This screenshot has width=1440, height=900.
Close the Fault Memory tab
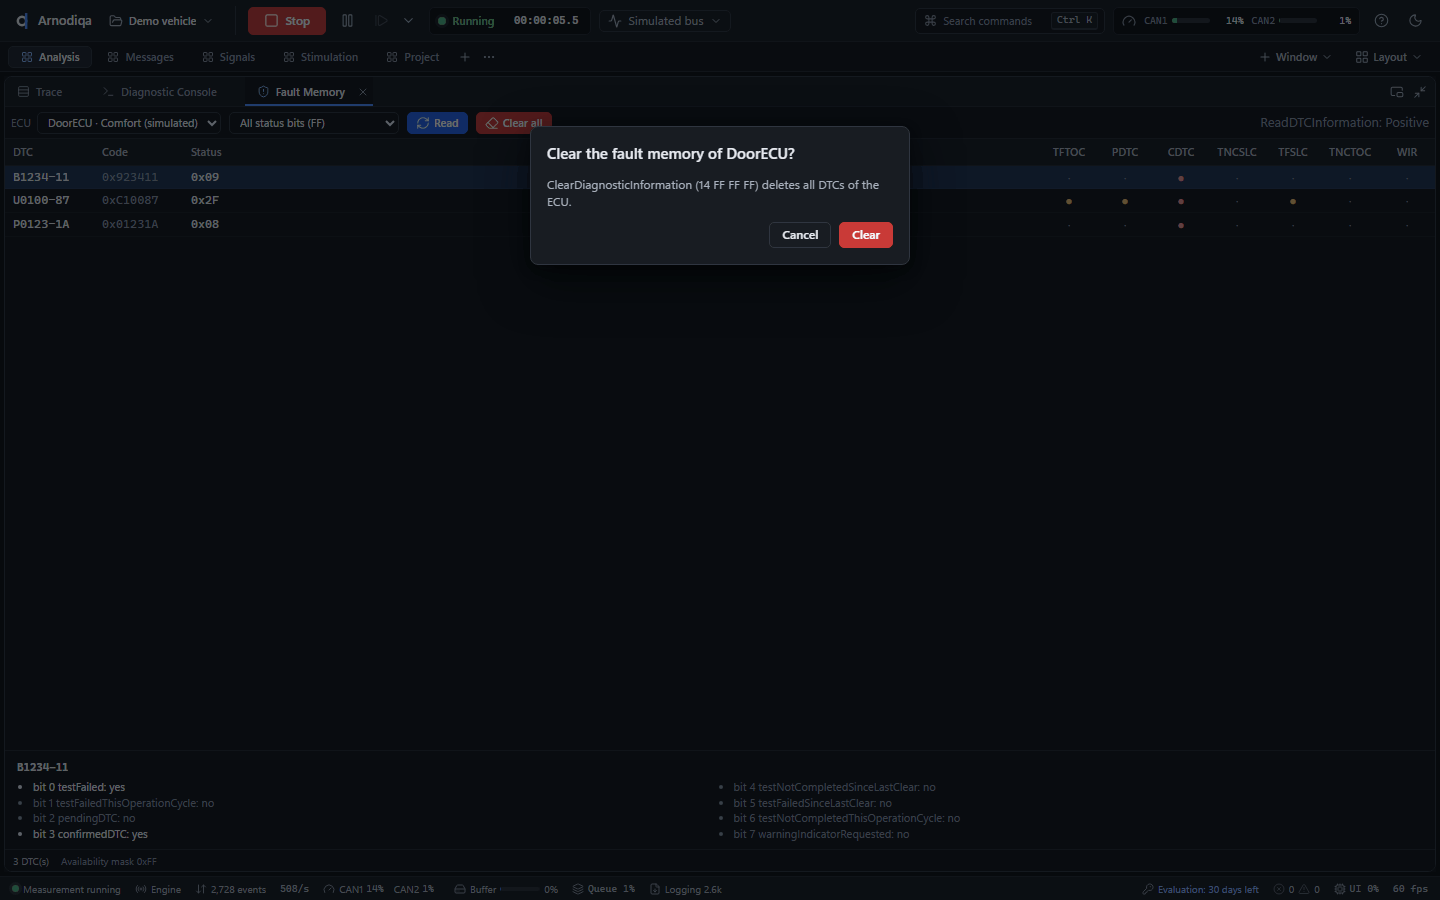(363, 92)
